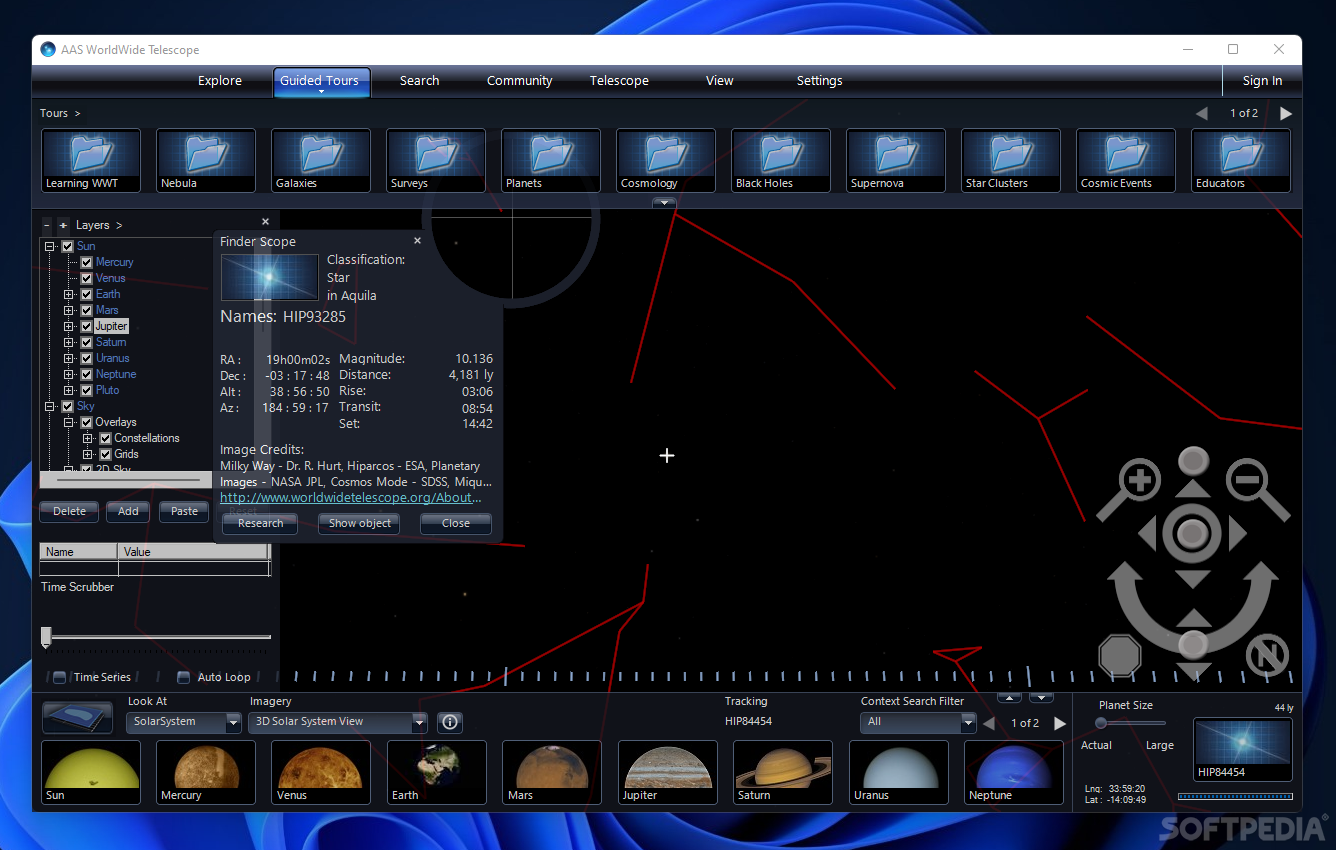This screenshot has width=1344, height=856.
Task: Enable the Auto Loop checkbox
Action: point(183,678)
